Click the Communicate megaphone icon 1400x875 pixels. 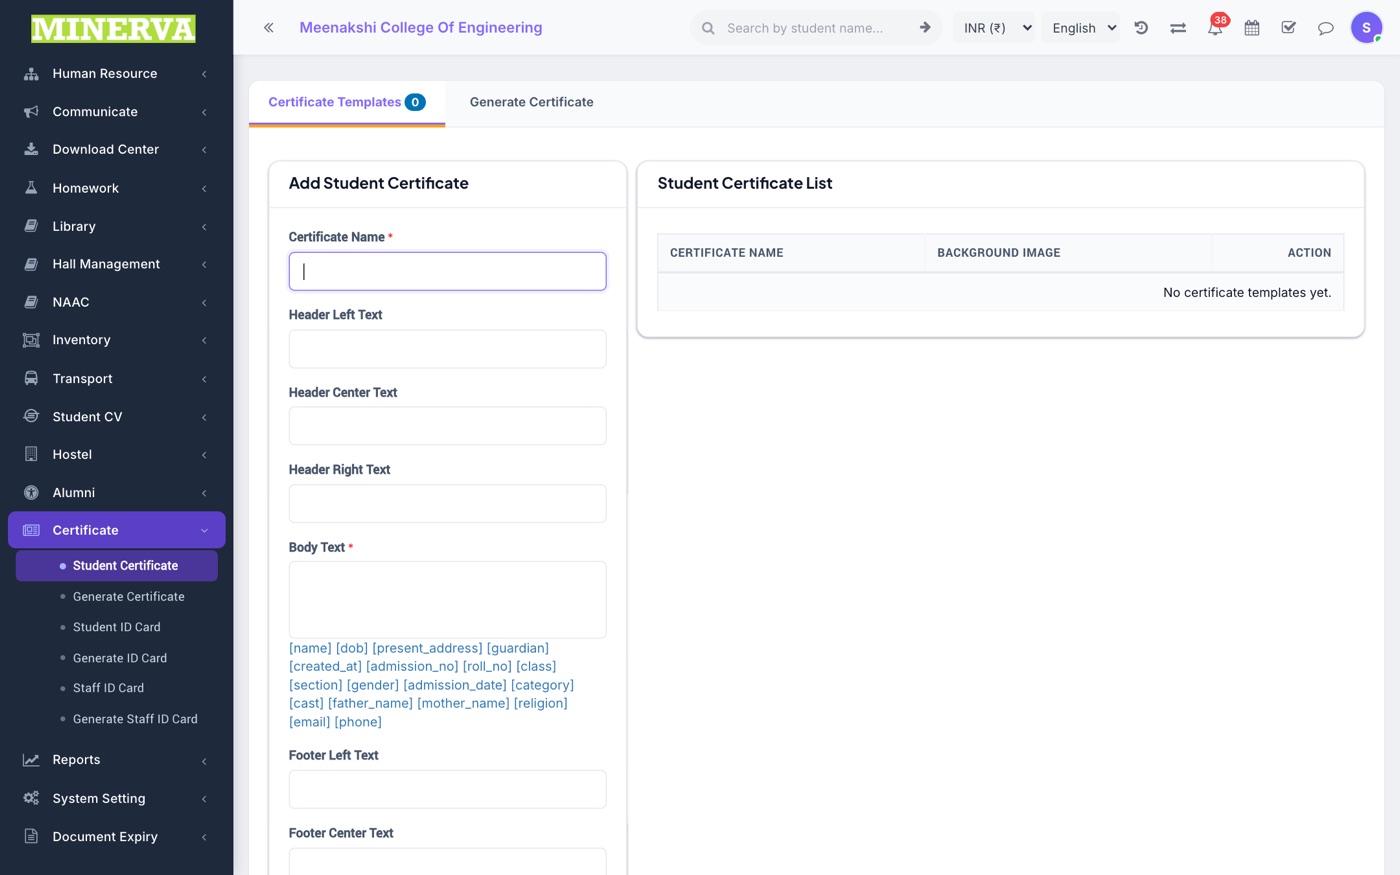click(31, 112)
